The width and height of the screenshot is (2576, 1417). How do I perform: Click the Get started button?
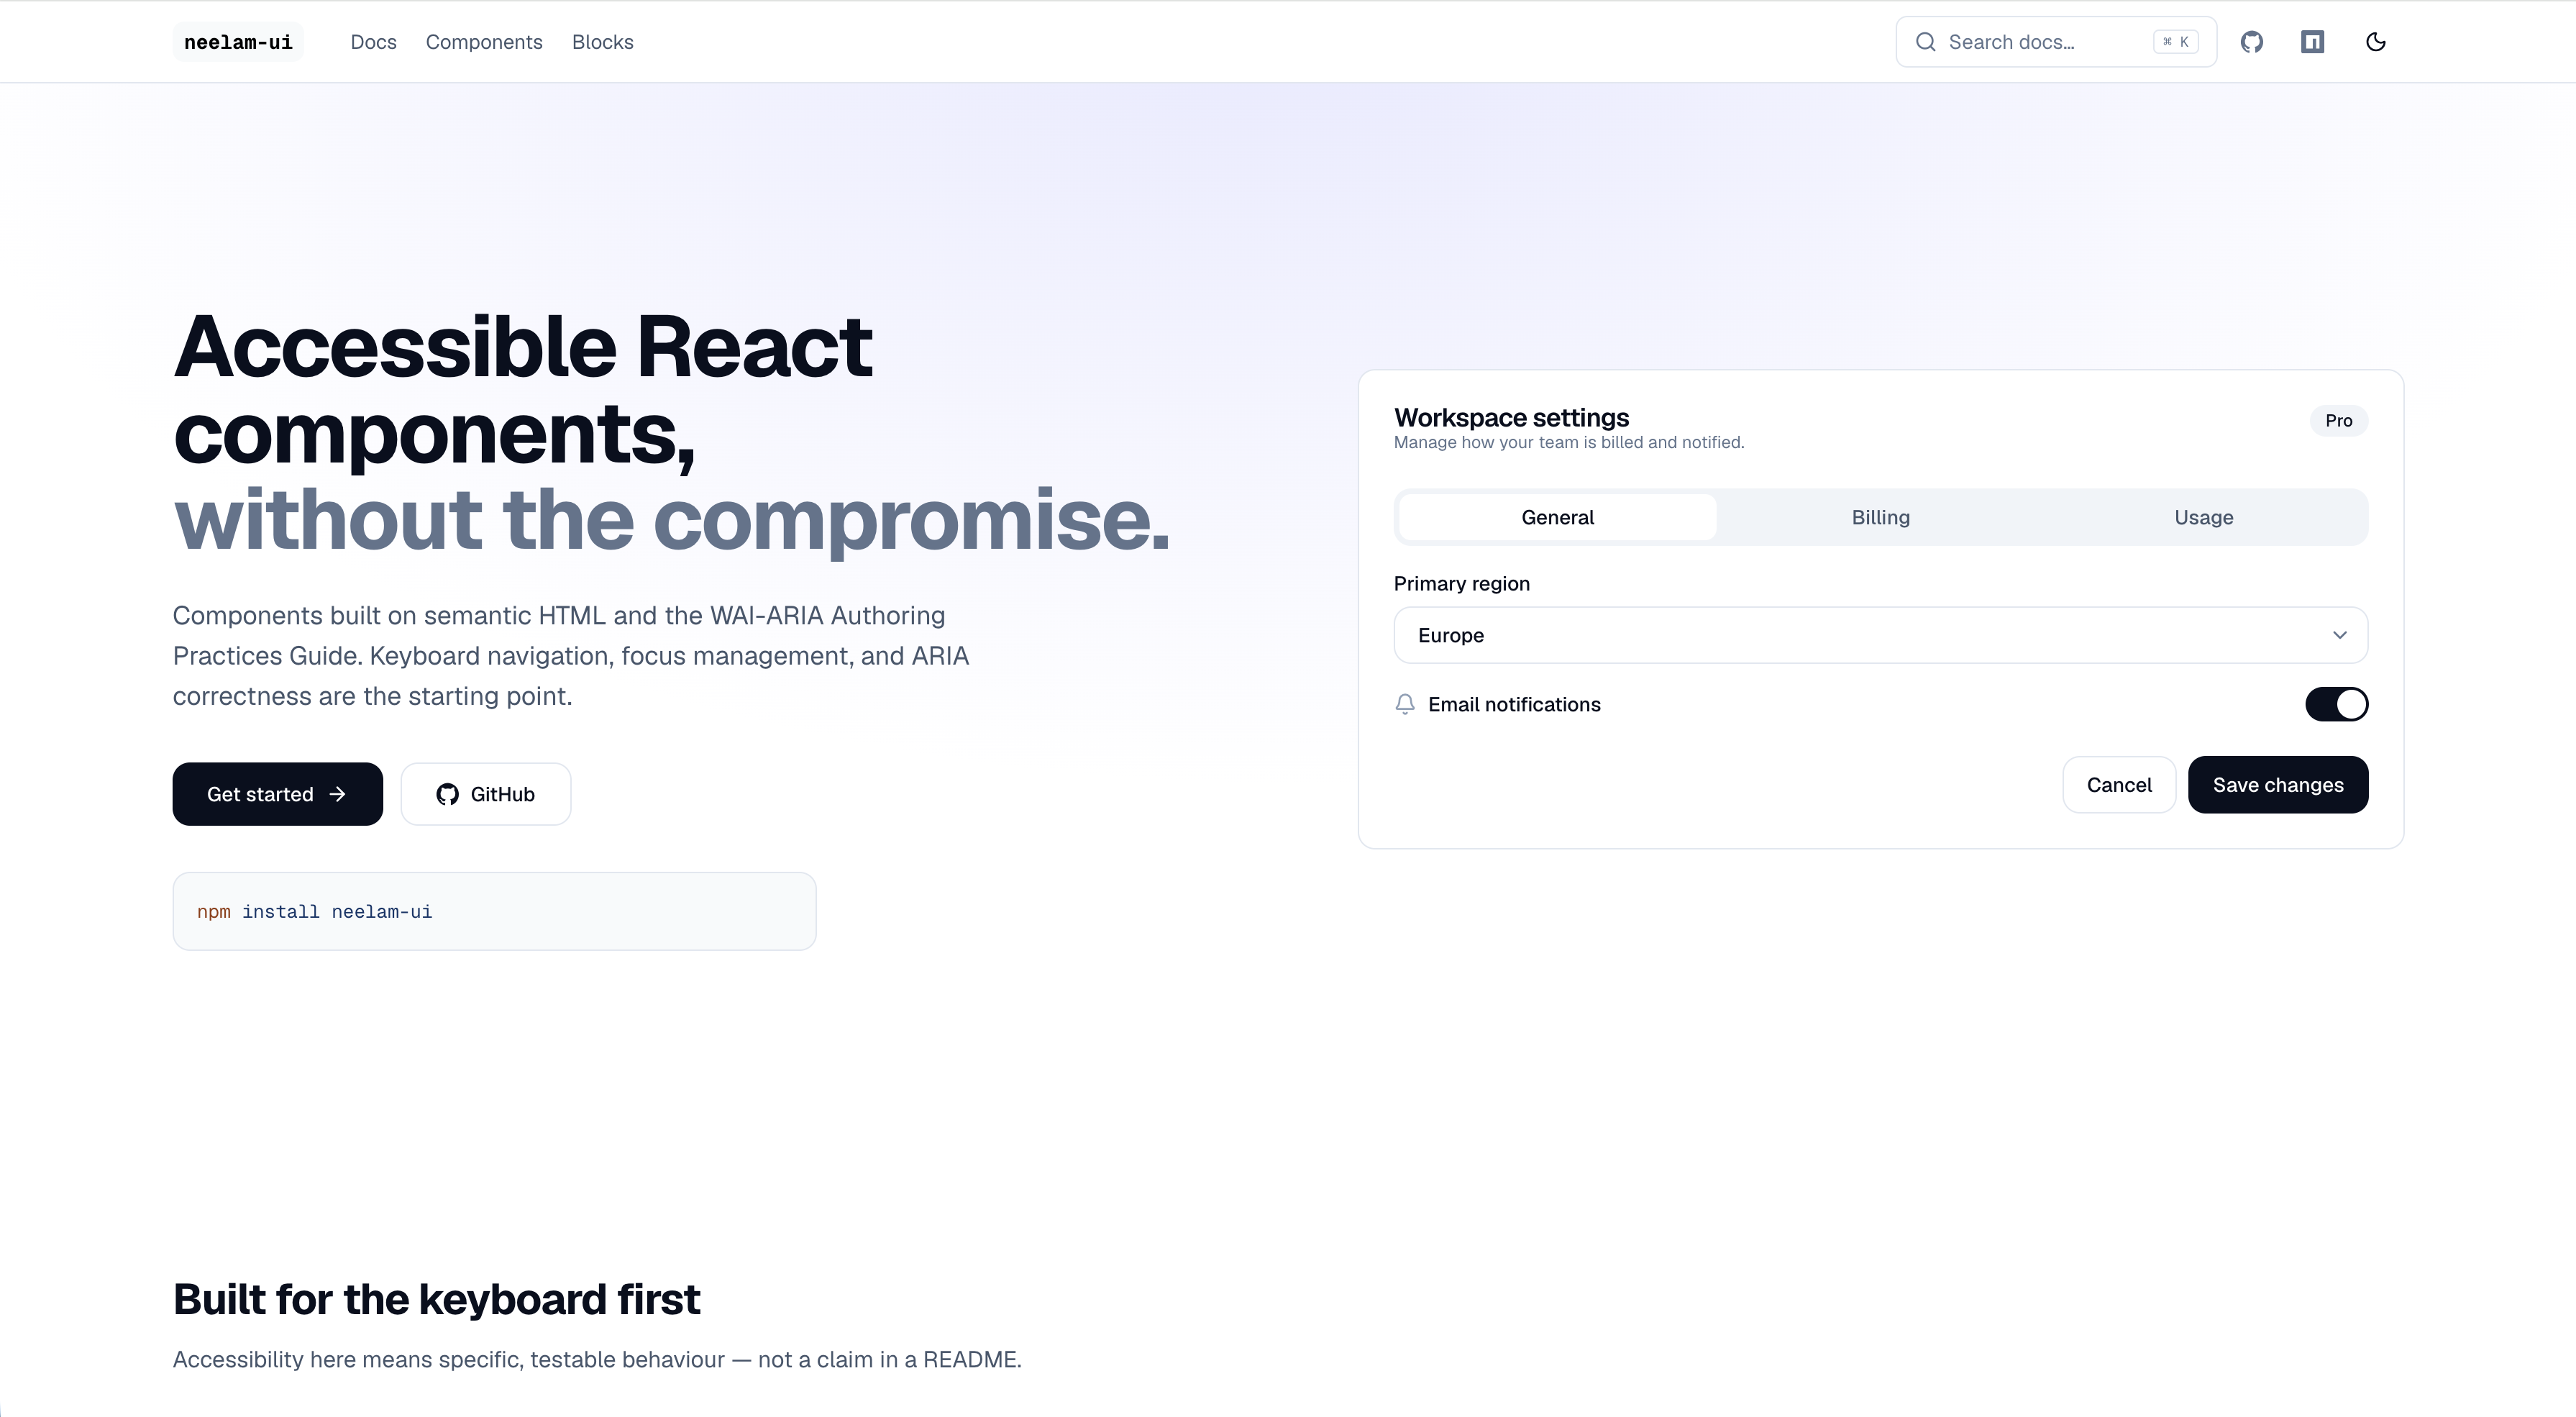277,794
